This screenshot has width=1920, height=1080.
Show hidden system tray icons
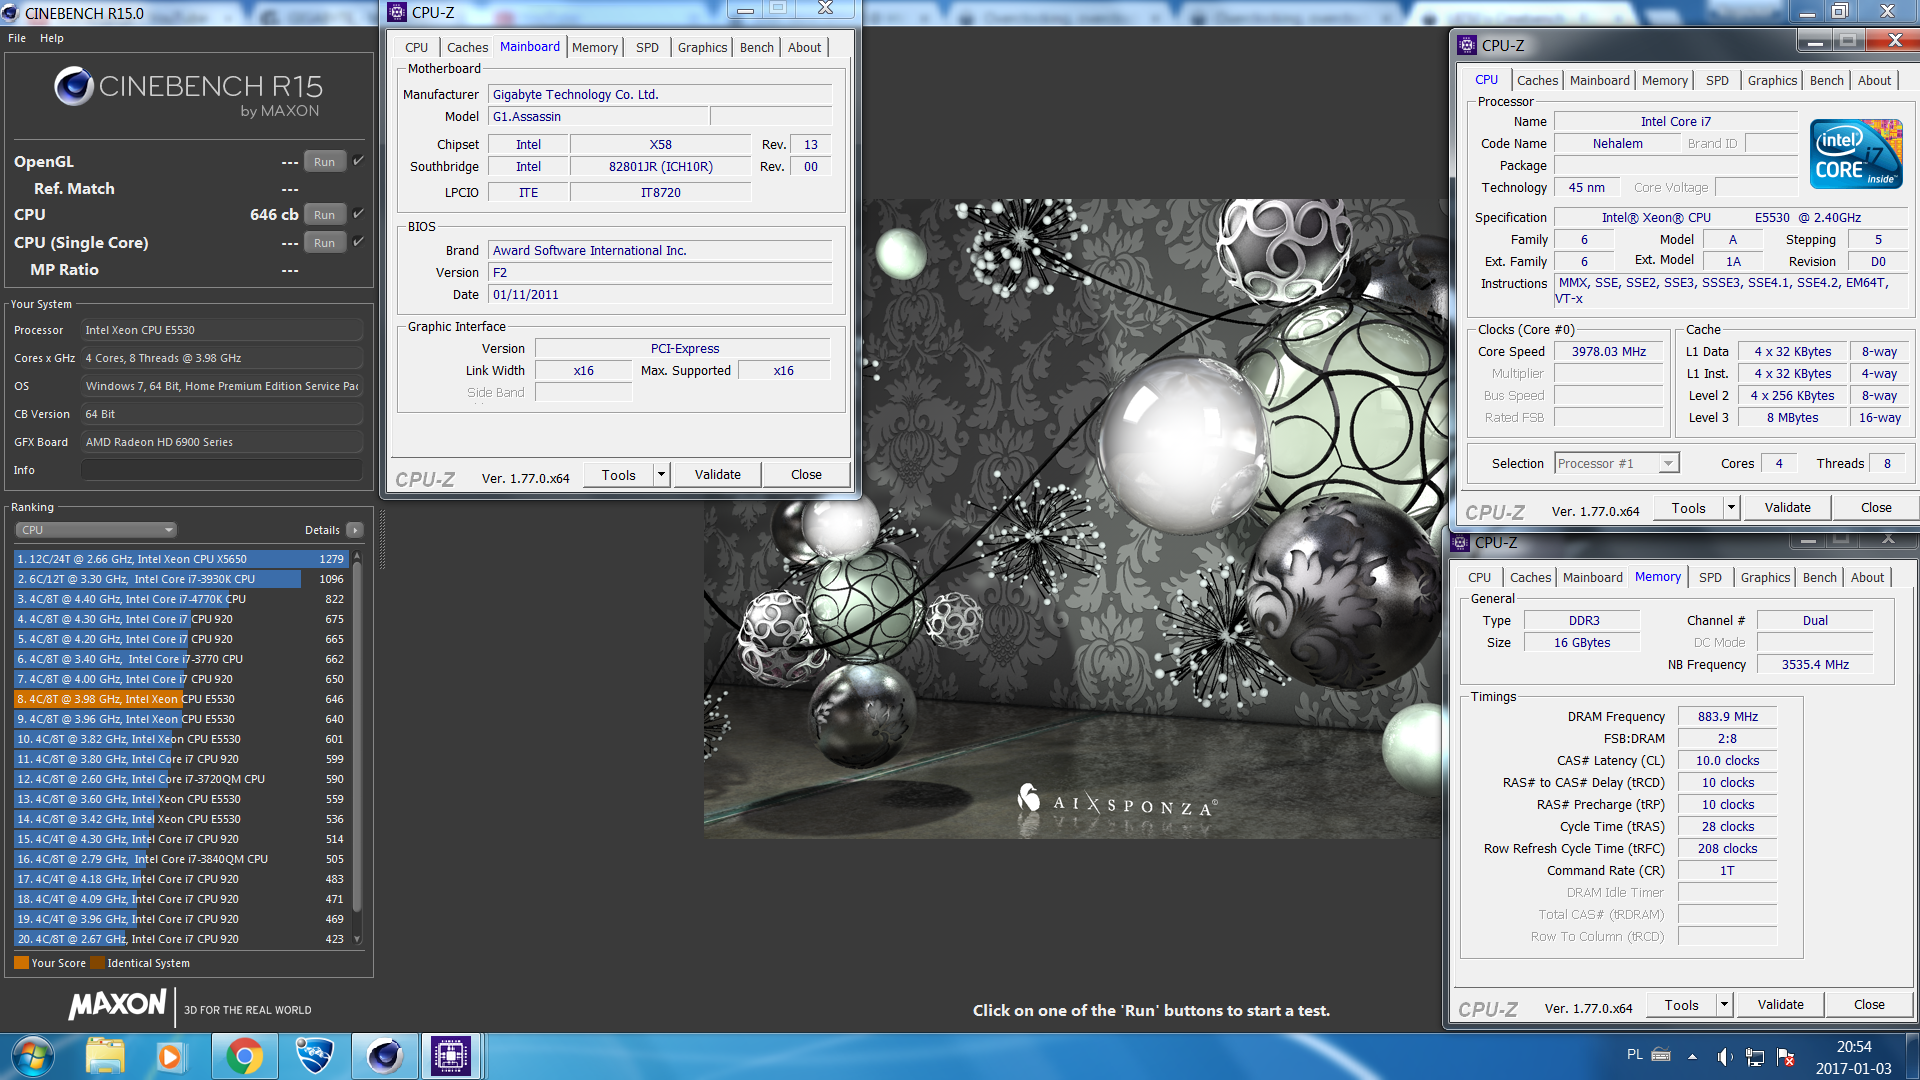point(1692,1056)
